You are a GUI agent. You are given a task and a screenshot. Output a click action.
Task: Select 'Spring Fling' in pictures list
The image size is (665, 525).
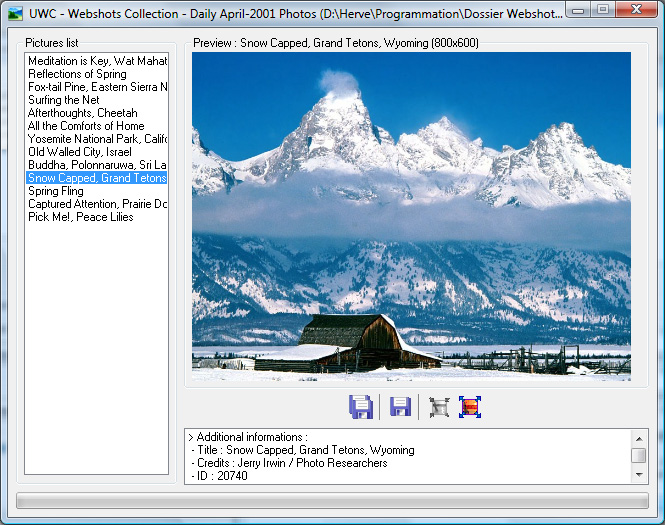97,191
